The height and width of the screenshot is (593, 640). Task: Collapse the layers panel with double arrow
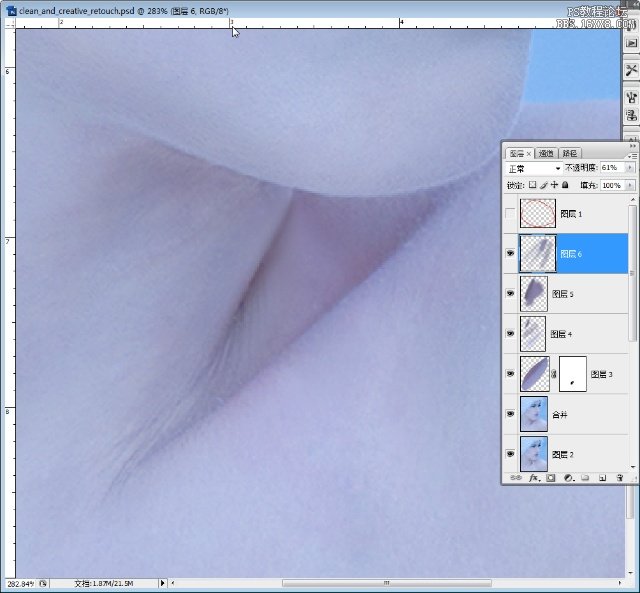(x=633, y=146)
